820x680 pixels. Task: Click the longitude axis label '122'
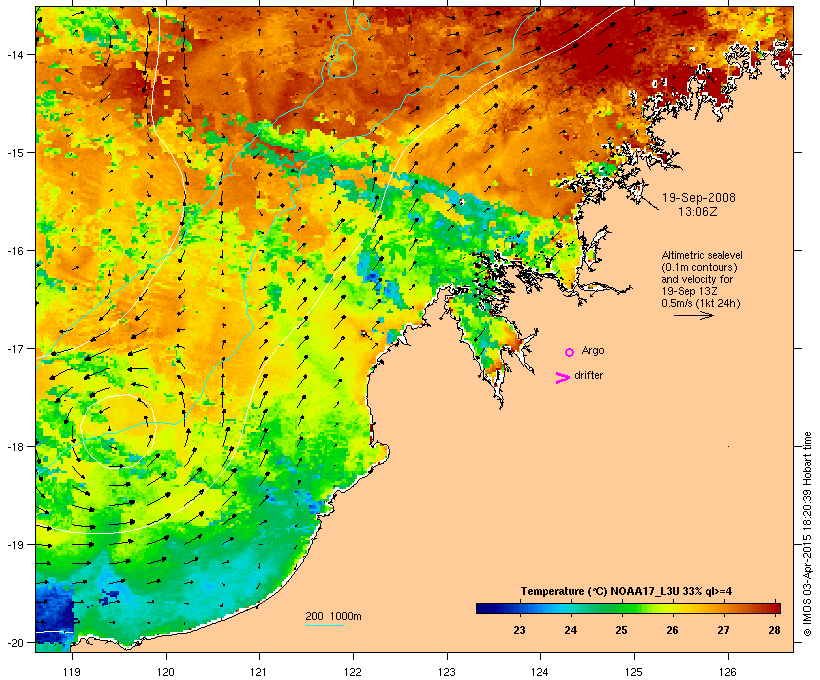(x=353, y=672)
